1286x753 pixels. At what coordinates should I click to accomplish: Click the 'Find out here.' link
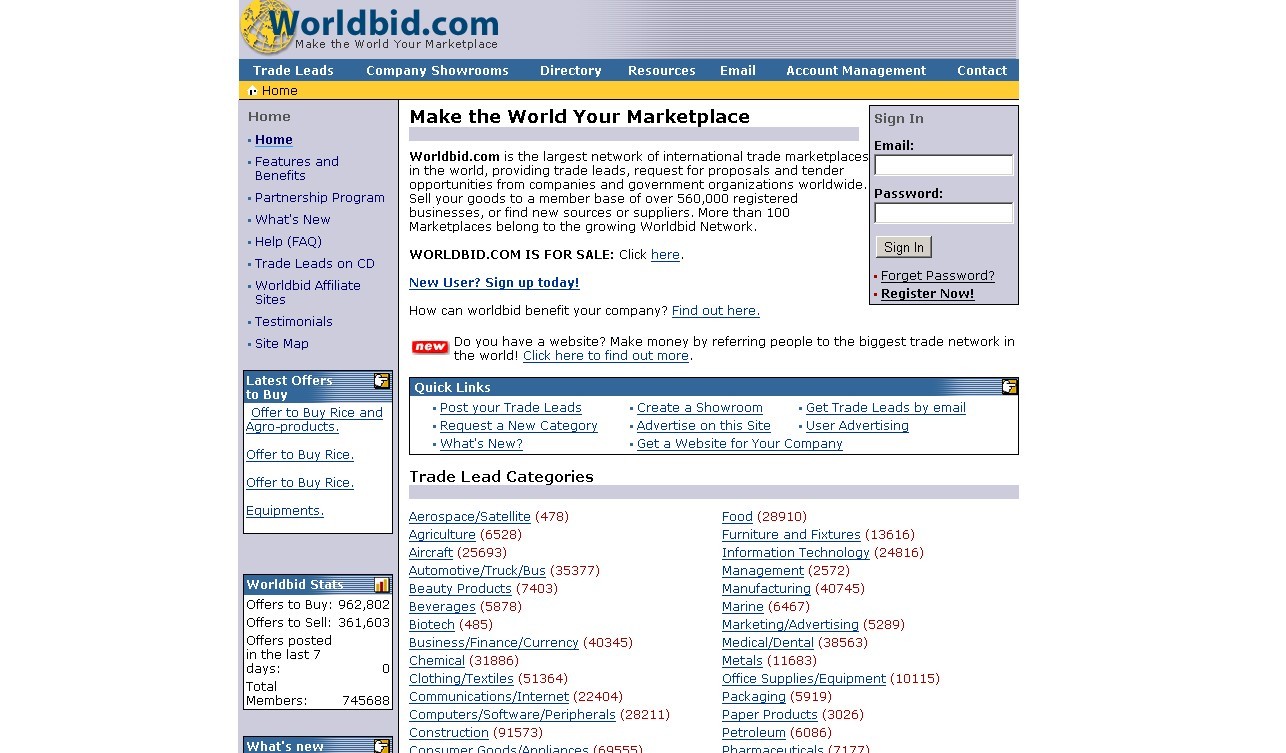point(716,311)
